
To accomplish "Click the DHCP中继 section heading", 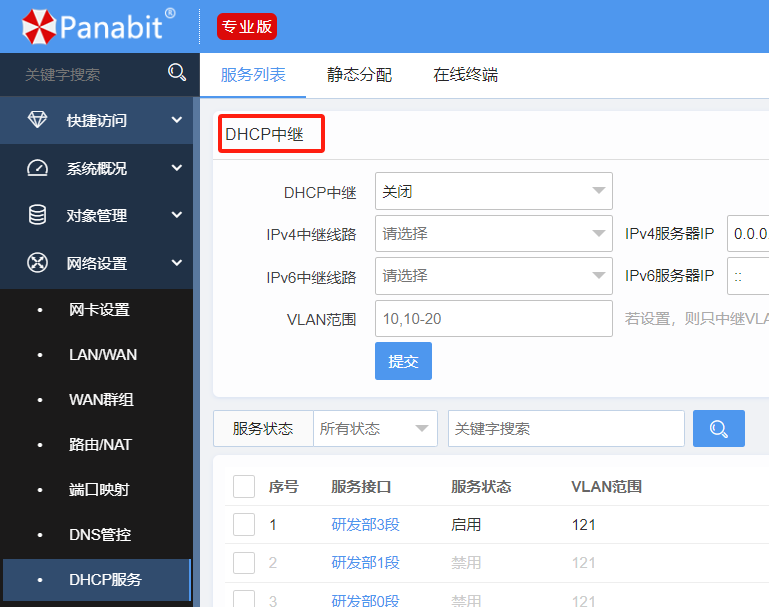I will tap(264, 134).
